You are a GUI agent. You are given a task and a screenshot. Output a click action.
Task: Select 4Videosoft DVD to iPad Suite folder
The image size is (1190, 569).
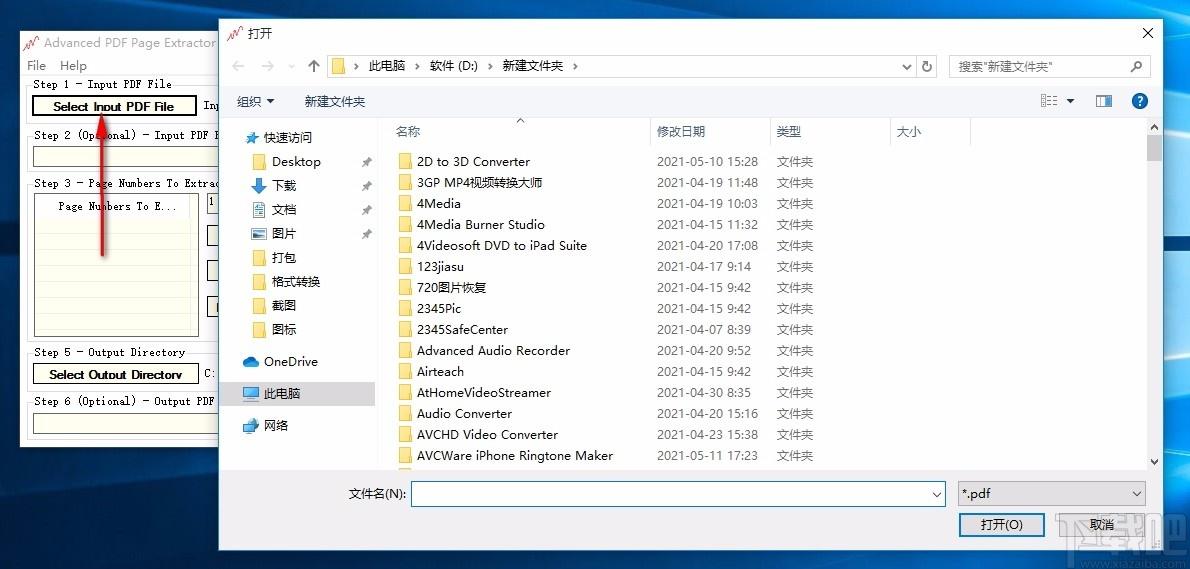(x=502, y=246)
